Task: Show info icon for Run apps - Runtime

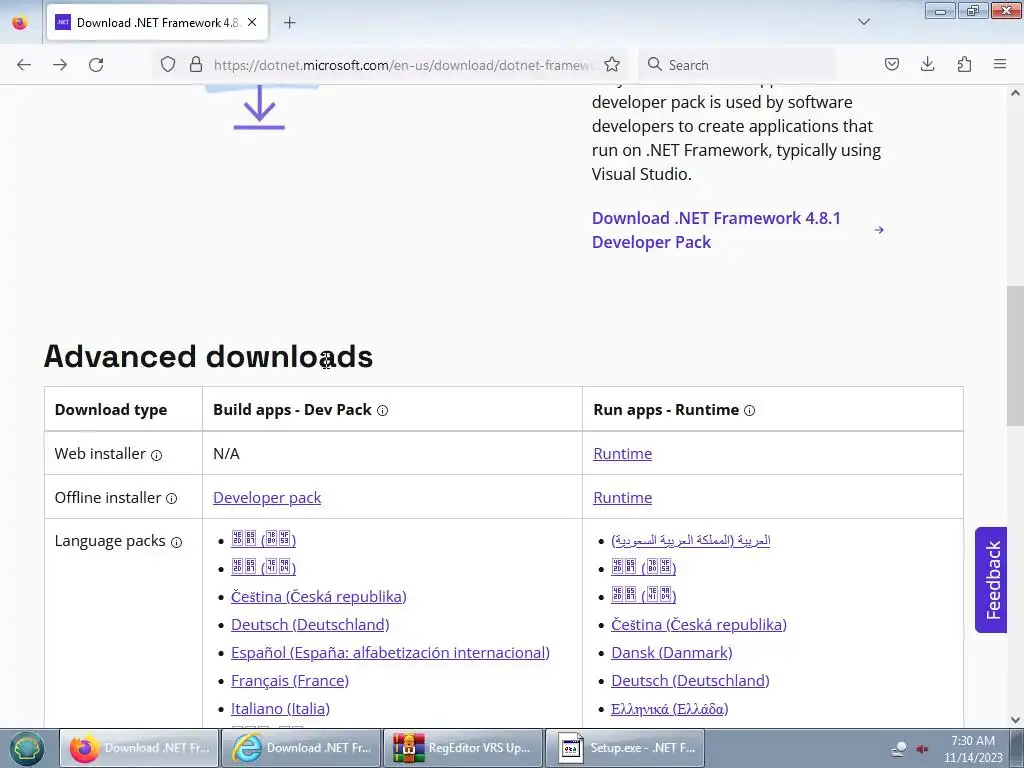Action: pos(750,411)
